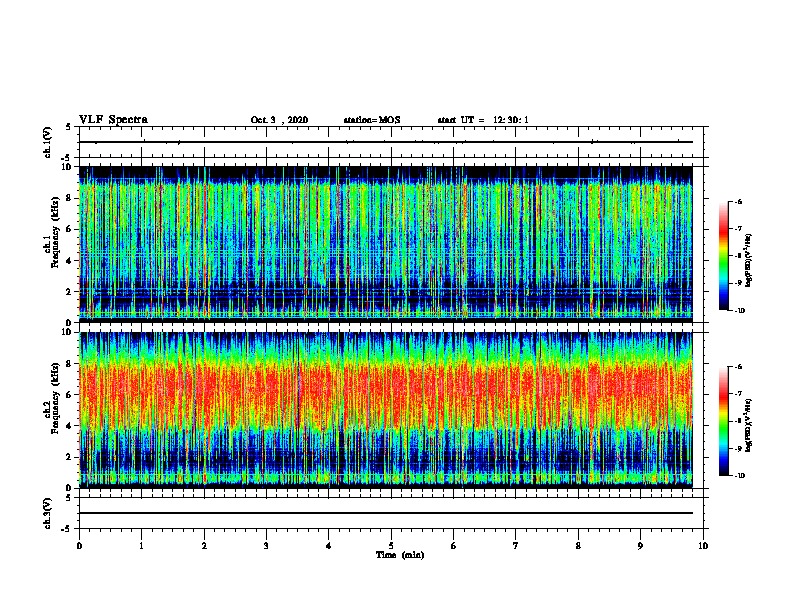
Task: Click the ch.1 color bar log(PSD) units label
Action: click(x=749, y=260)
